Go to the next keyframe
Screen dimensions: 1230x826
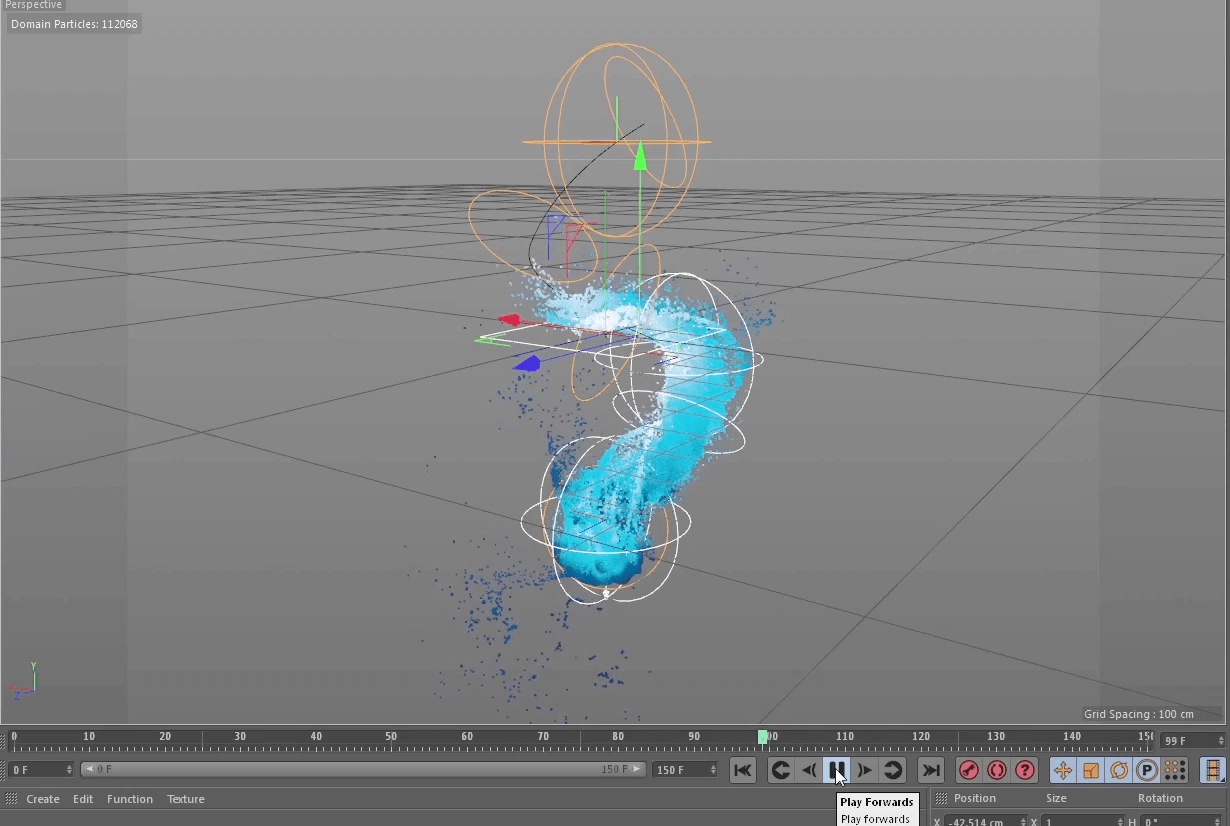(x=893, y=770)
